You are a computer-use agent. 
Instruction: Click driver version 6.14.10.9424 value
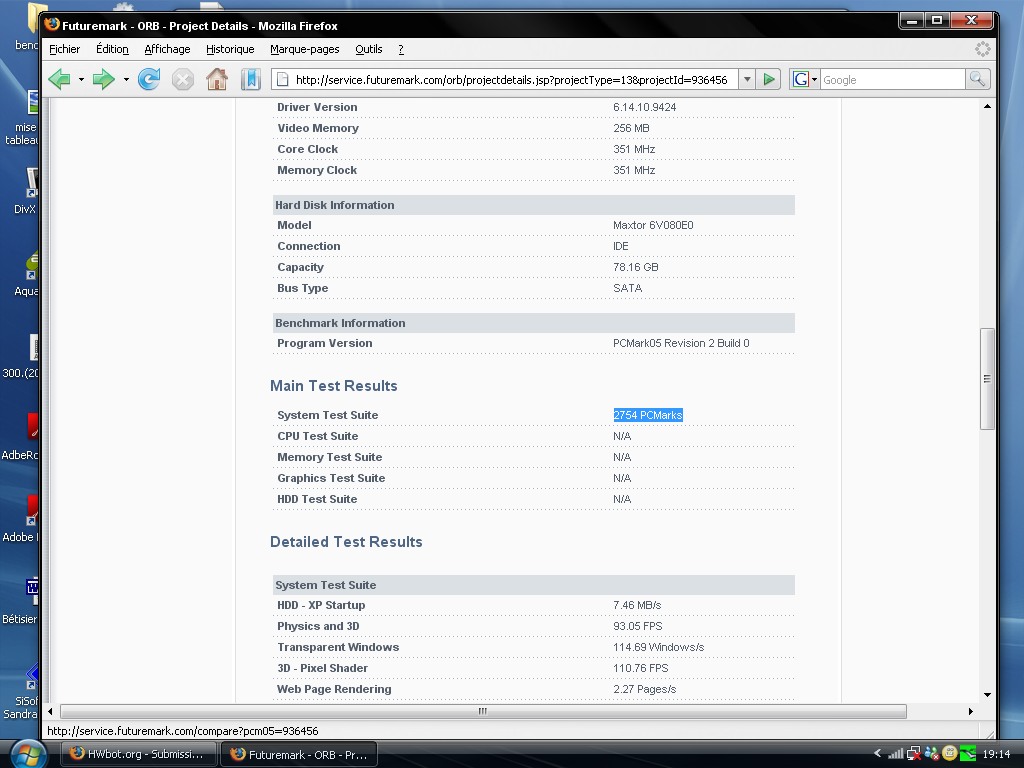click(645, 107)
